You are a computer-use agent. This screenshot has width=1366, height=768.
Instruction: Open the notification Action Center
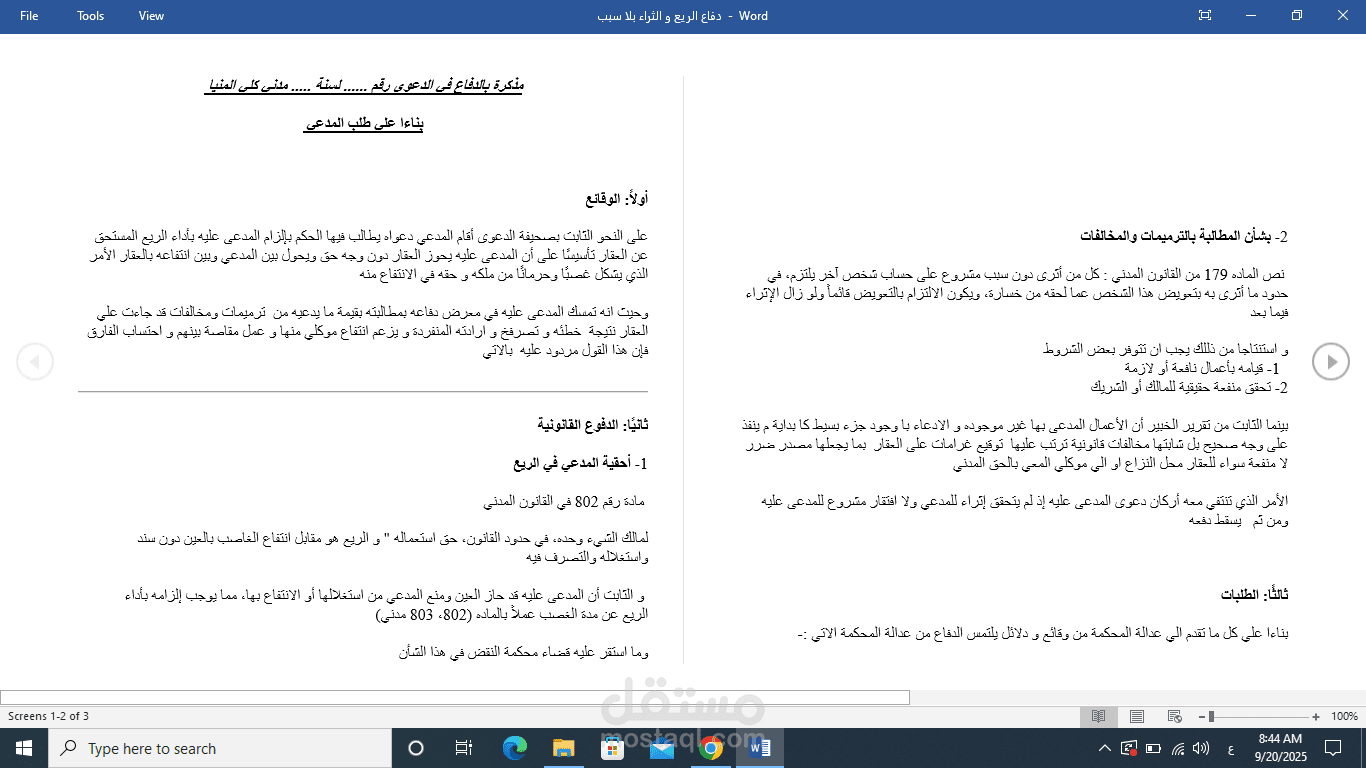point(1333,748)
